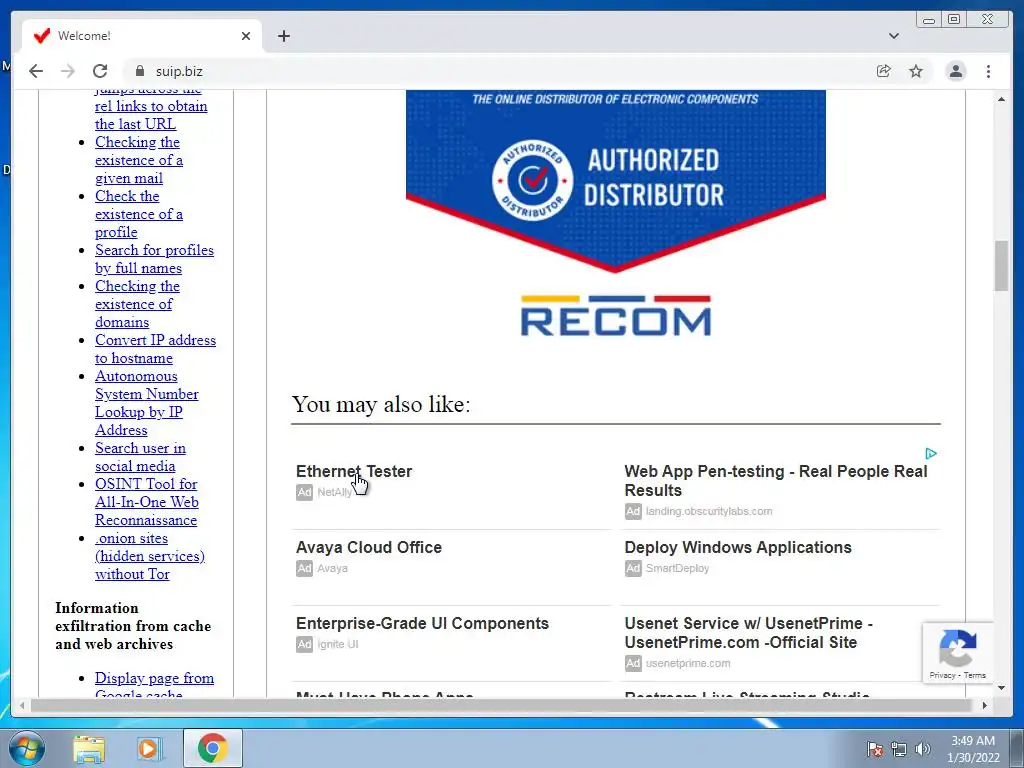Select the Welcome! tab
The height and width of the screenshot is (768, 1024).
141,36
